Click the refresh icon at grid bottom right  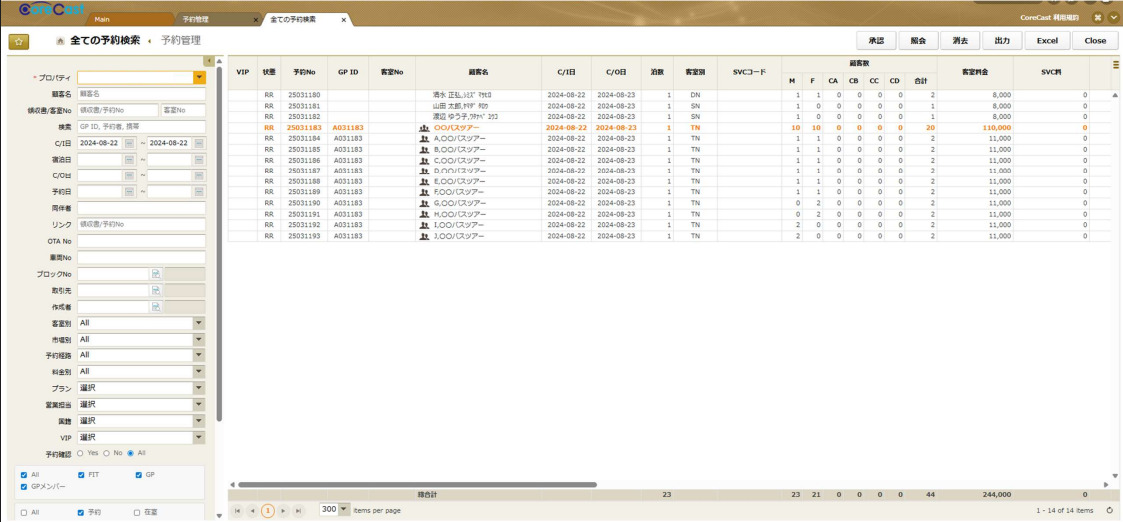click(1109, 510)
